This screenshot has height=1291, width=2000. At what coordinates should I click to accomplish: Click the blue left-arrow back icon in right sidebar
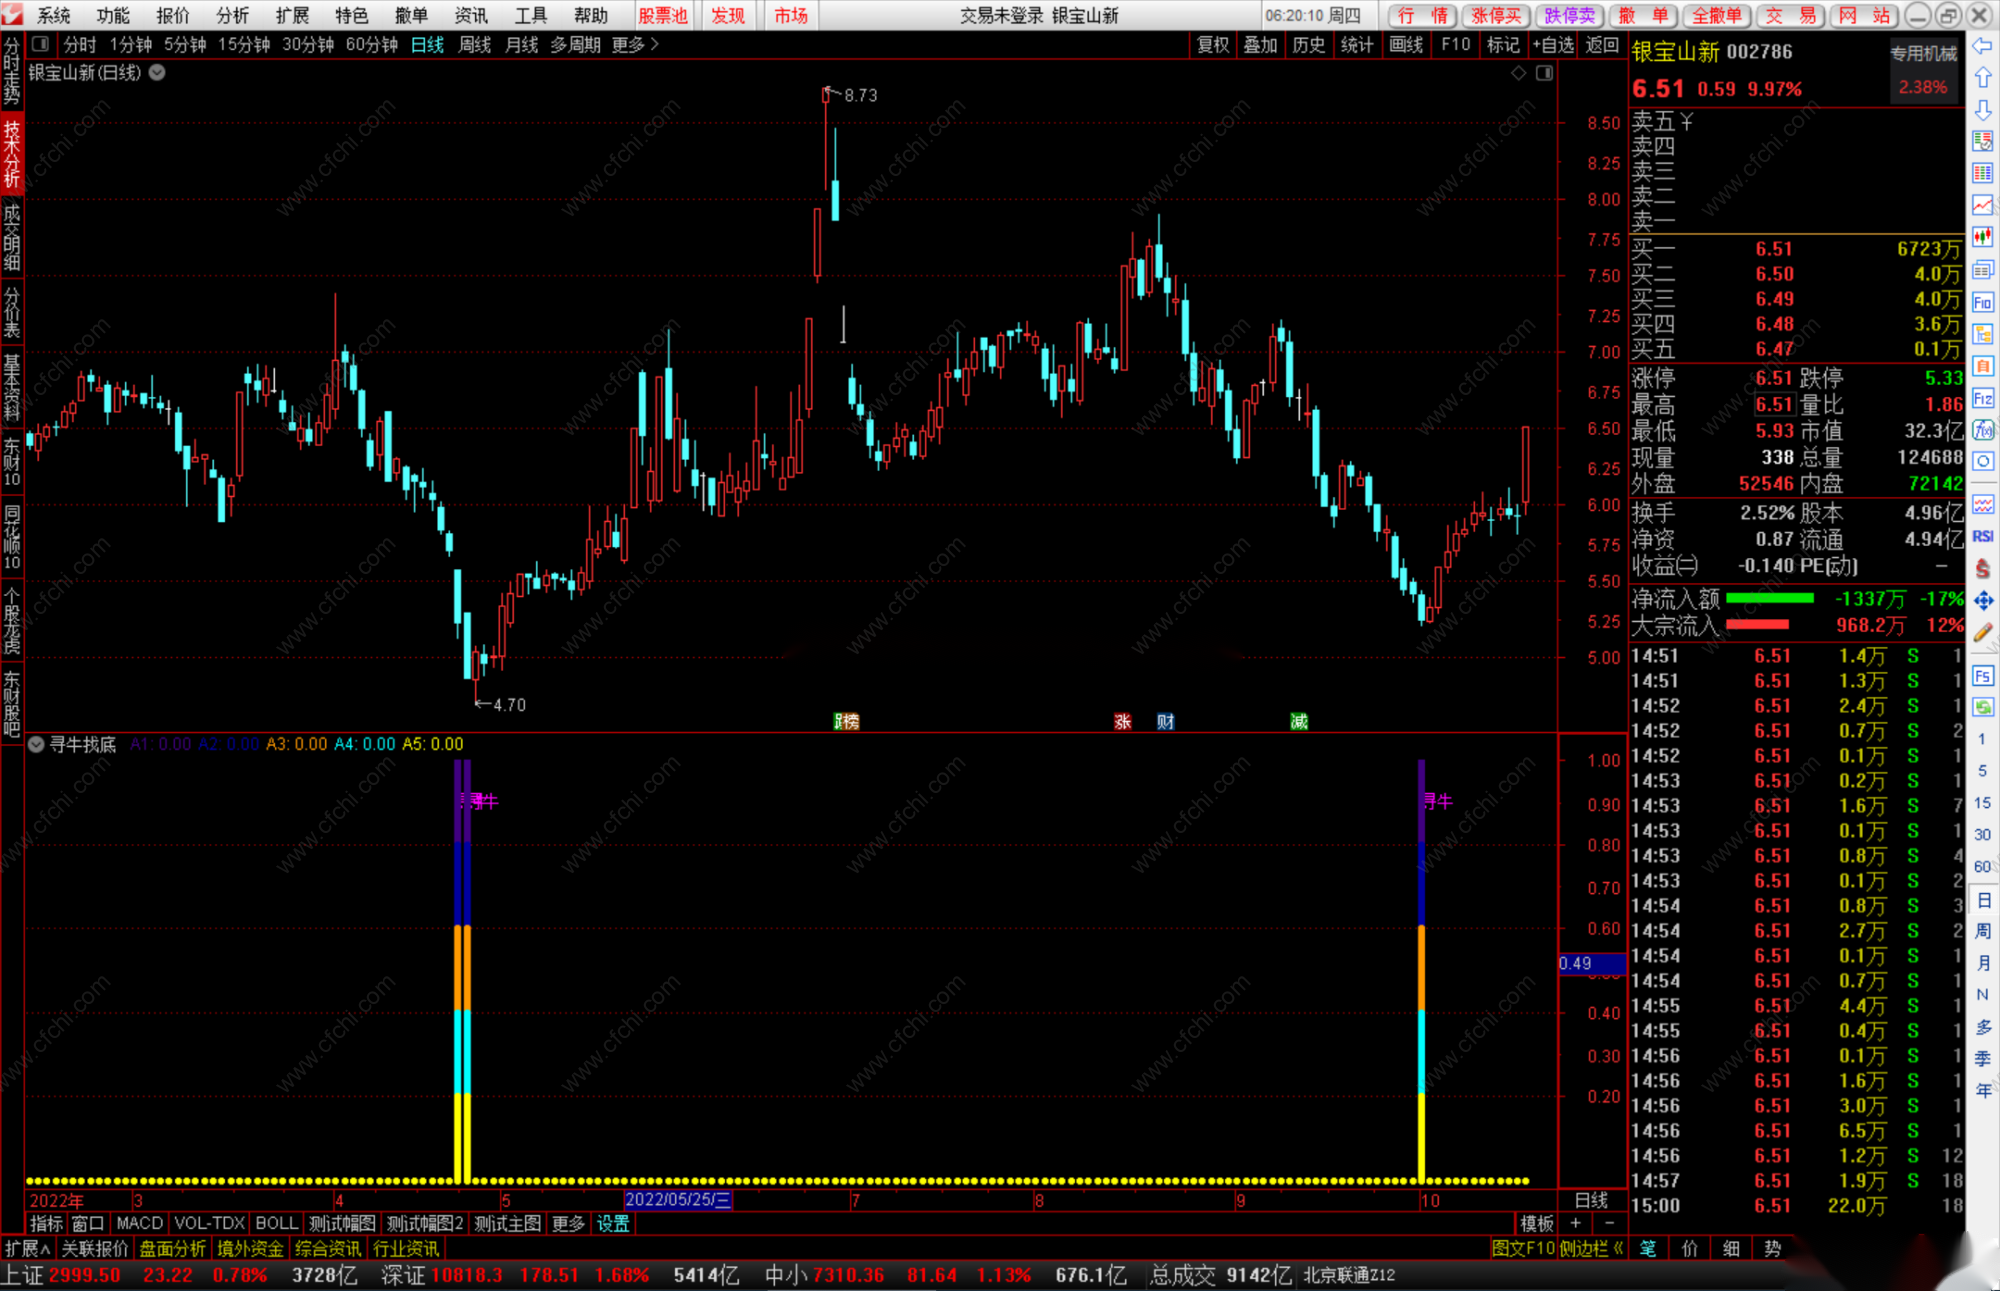(x=1983, y=46)
